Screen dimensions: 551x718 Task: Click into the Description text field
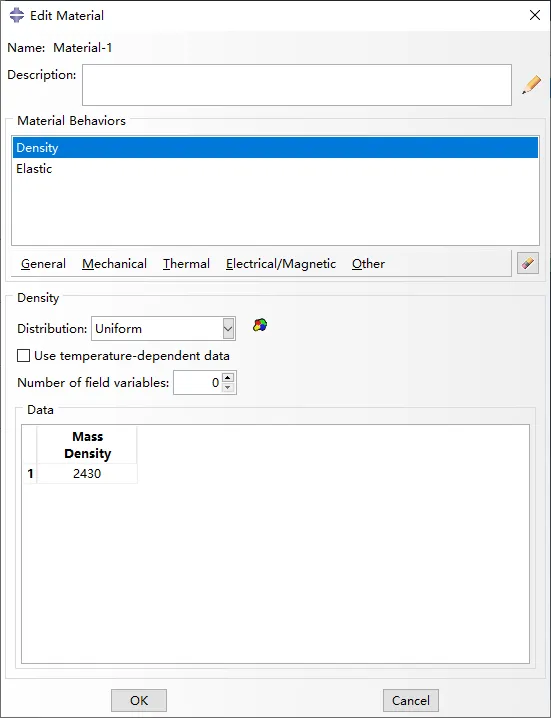(297, 85)
